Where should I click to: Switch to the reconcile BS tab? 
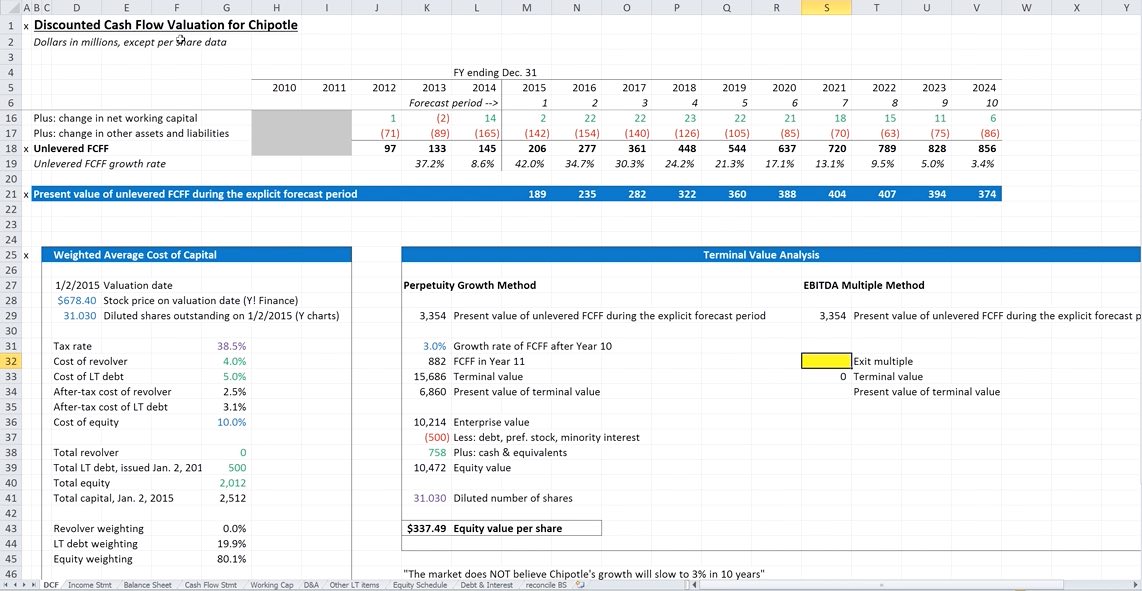(x=548, y=584)
